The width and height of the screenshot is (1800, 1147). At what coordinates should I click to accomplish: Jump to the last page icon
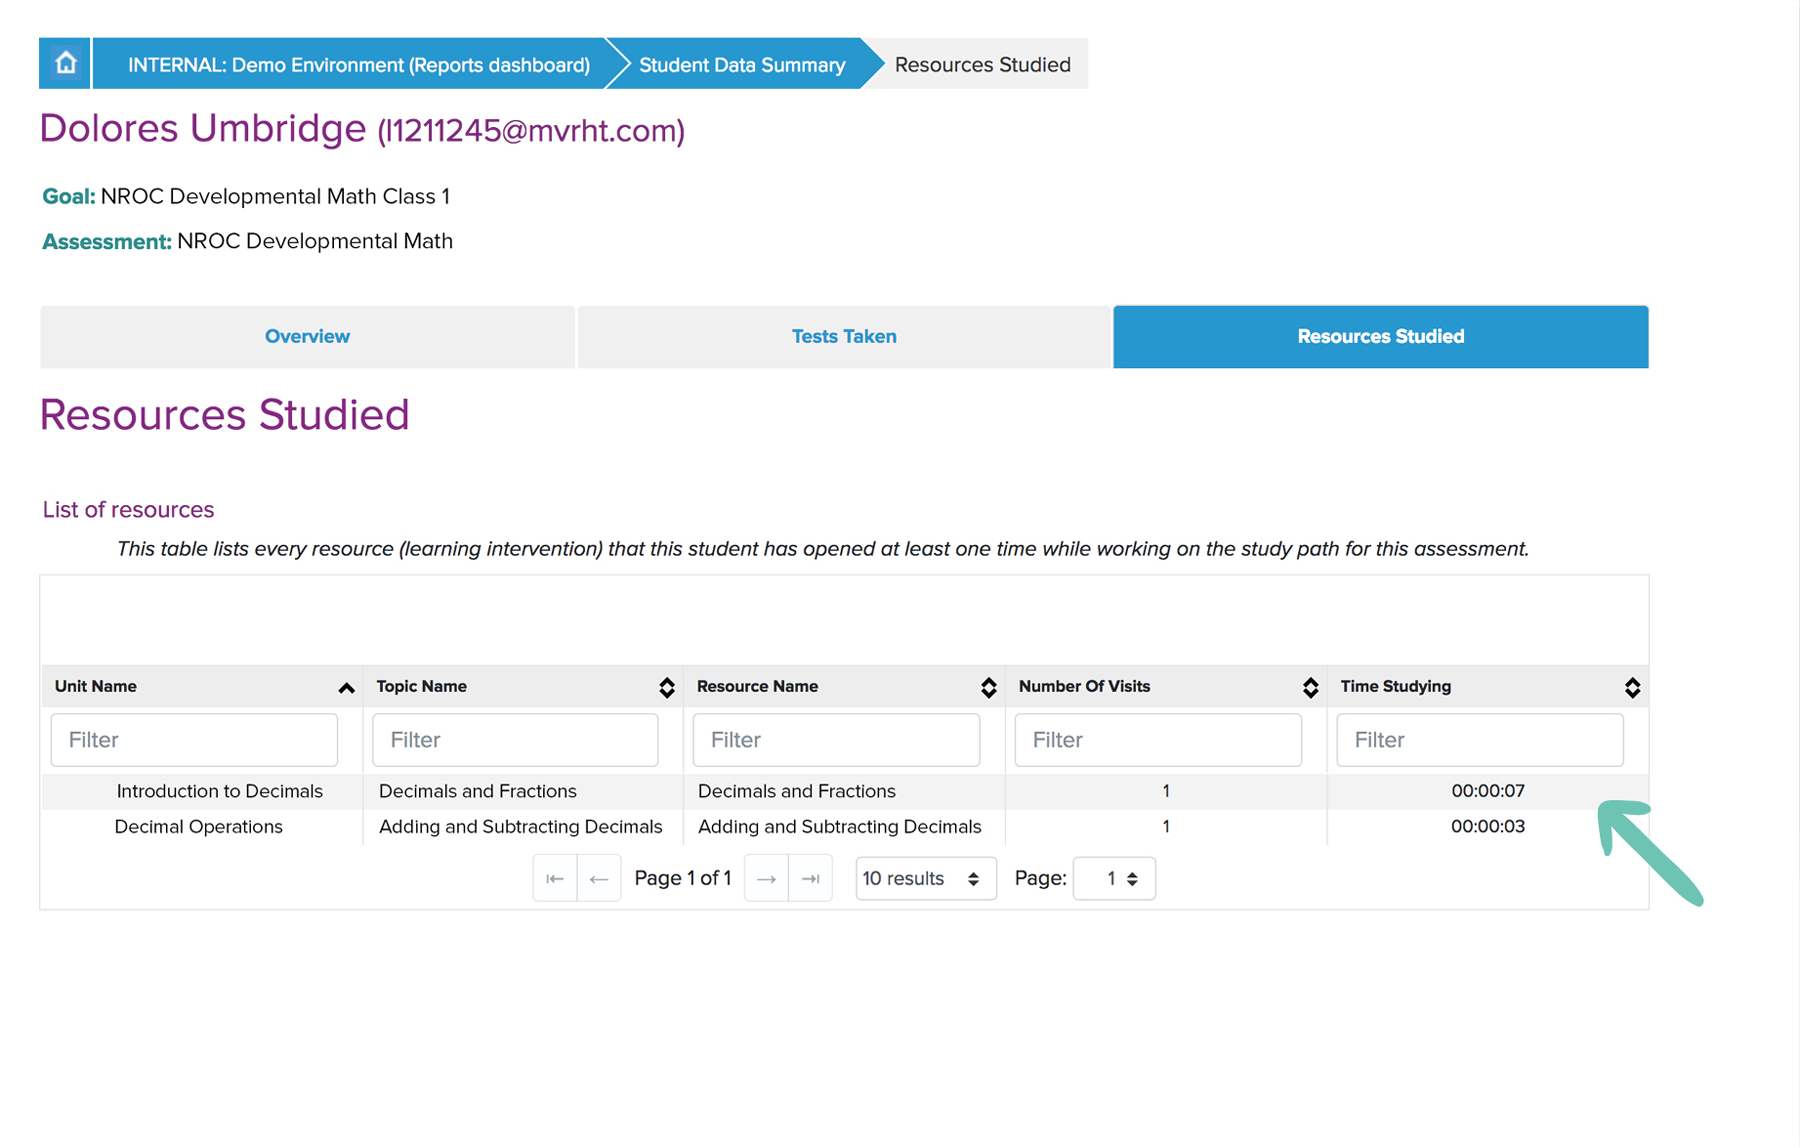[x=811, y=877]
